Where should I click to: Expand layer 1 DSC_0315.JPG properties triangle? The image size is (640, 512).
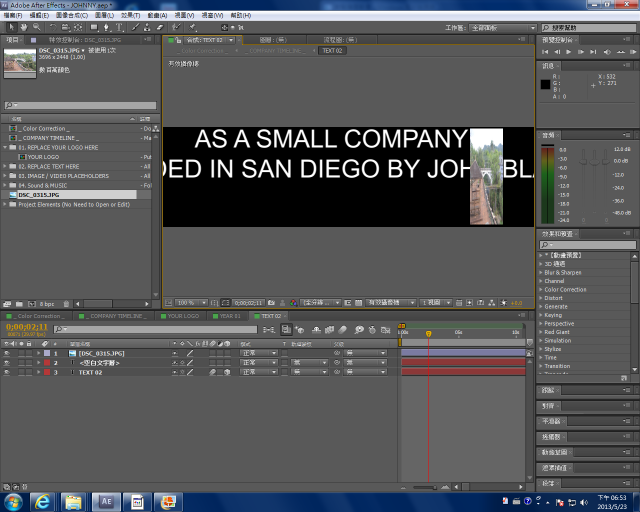coord(39,353)
